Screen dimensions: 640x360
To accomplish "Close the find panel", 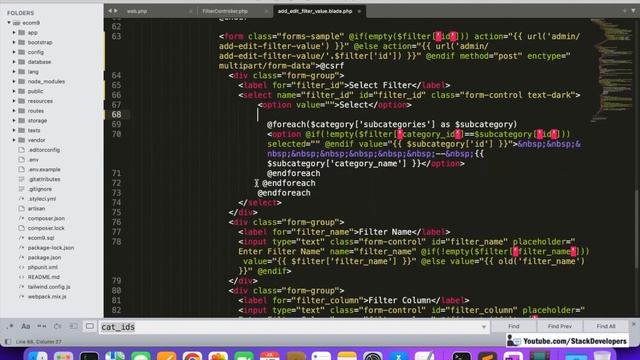I will pos(633,324).
